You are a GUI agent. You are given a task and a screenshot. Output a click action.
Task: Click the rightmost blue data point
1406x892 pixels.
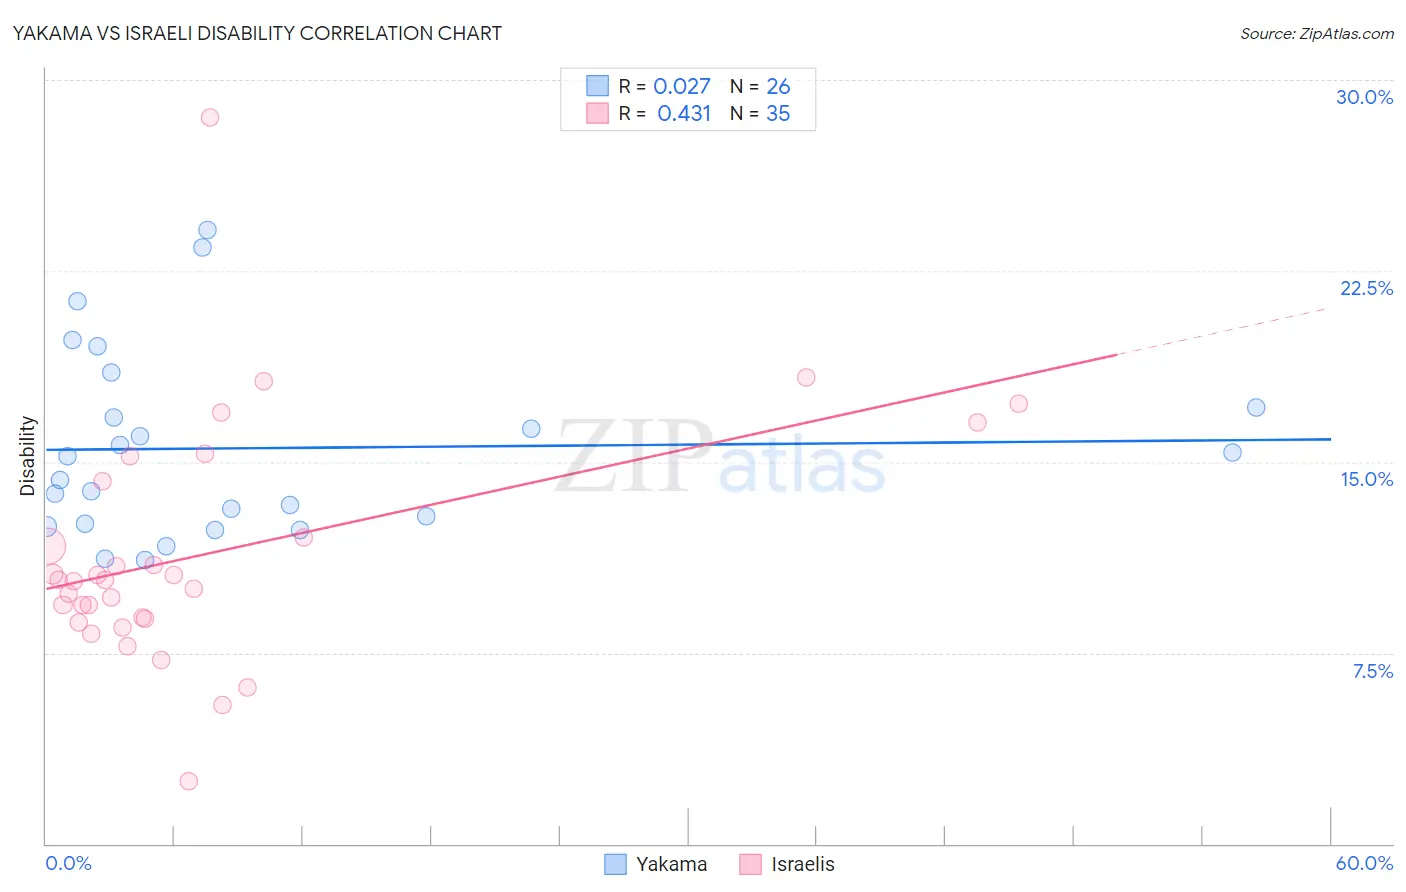pos(1256,407)
